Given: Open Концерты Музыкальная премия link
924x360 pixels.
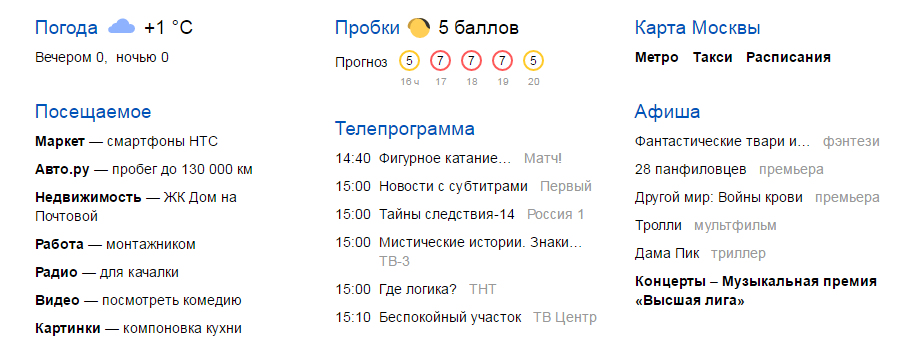Looking at the screenshot, I should pos(756,290).
